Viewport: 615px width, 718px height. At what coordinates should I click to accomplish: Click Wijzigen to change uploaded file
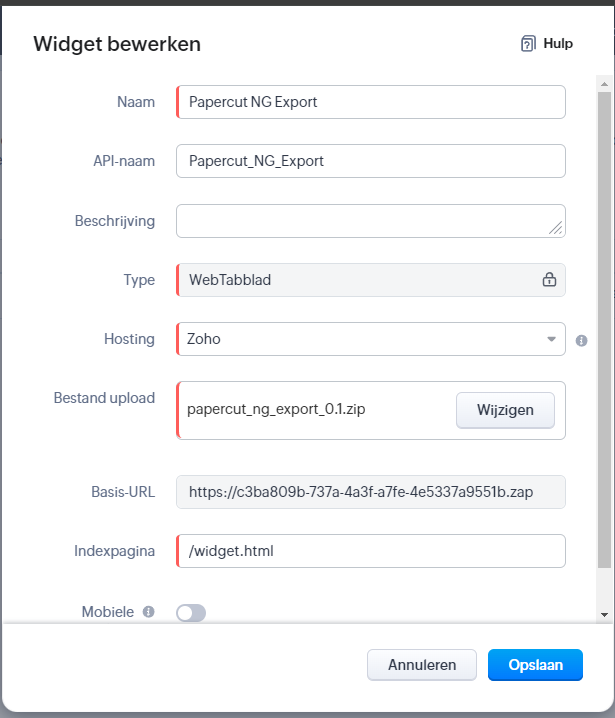coord(505,410)
